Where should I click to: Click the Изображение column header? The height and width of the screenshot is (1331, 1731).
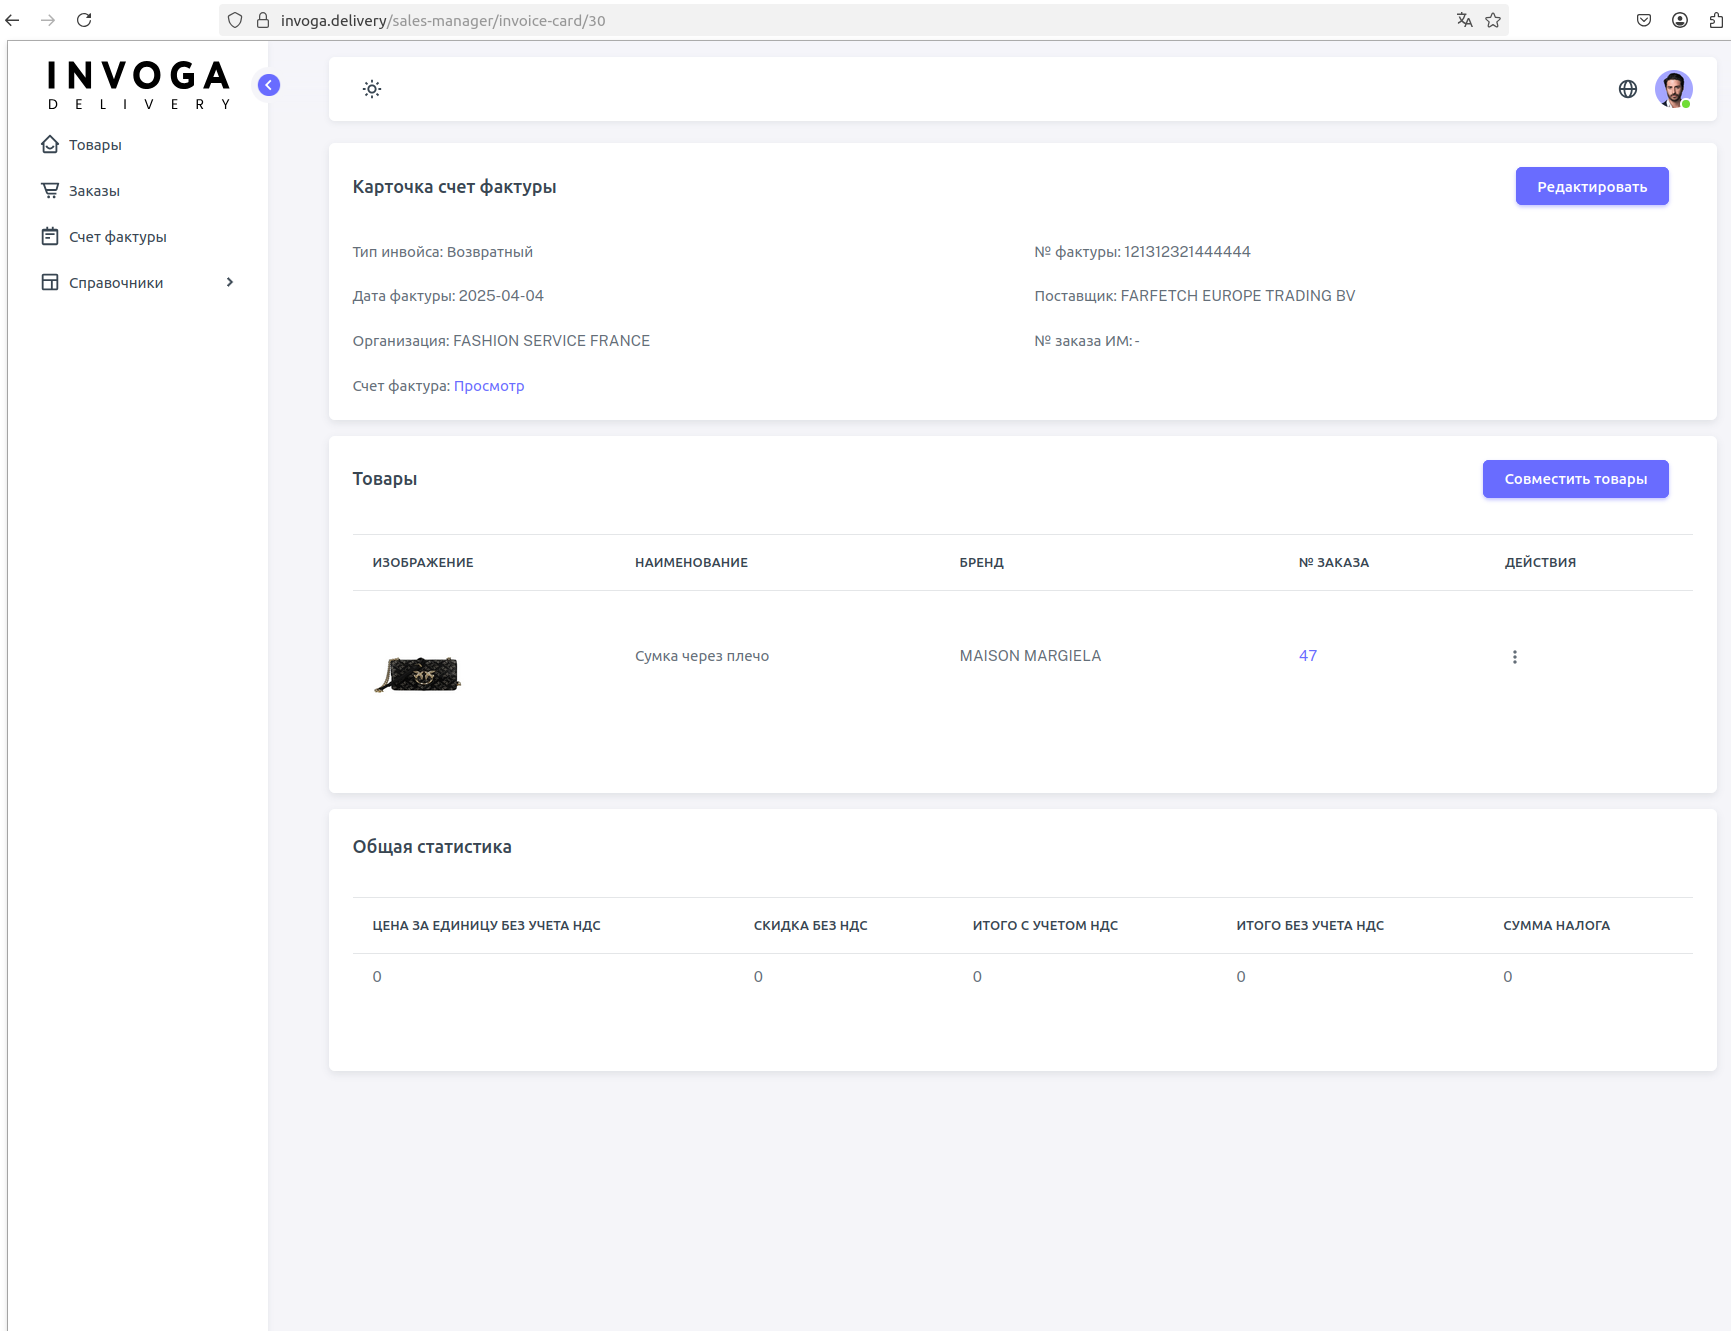tap(423, 563)
